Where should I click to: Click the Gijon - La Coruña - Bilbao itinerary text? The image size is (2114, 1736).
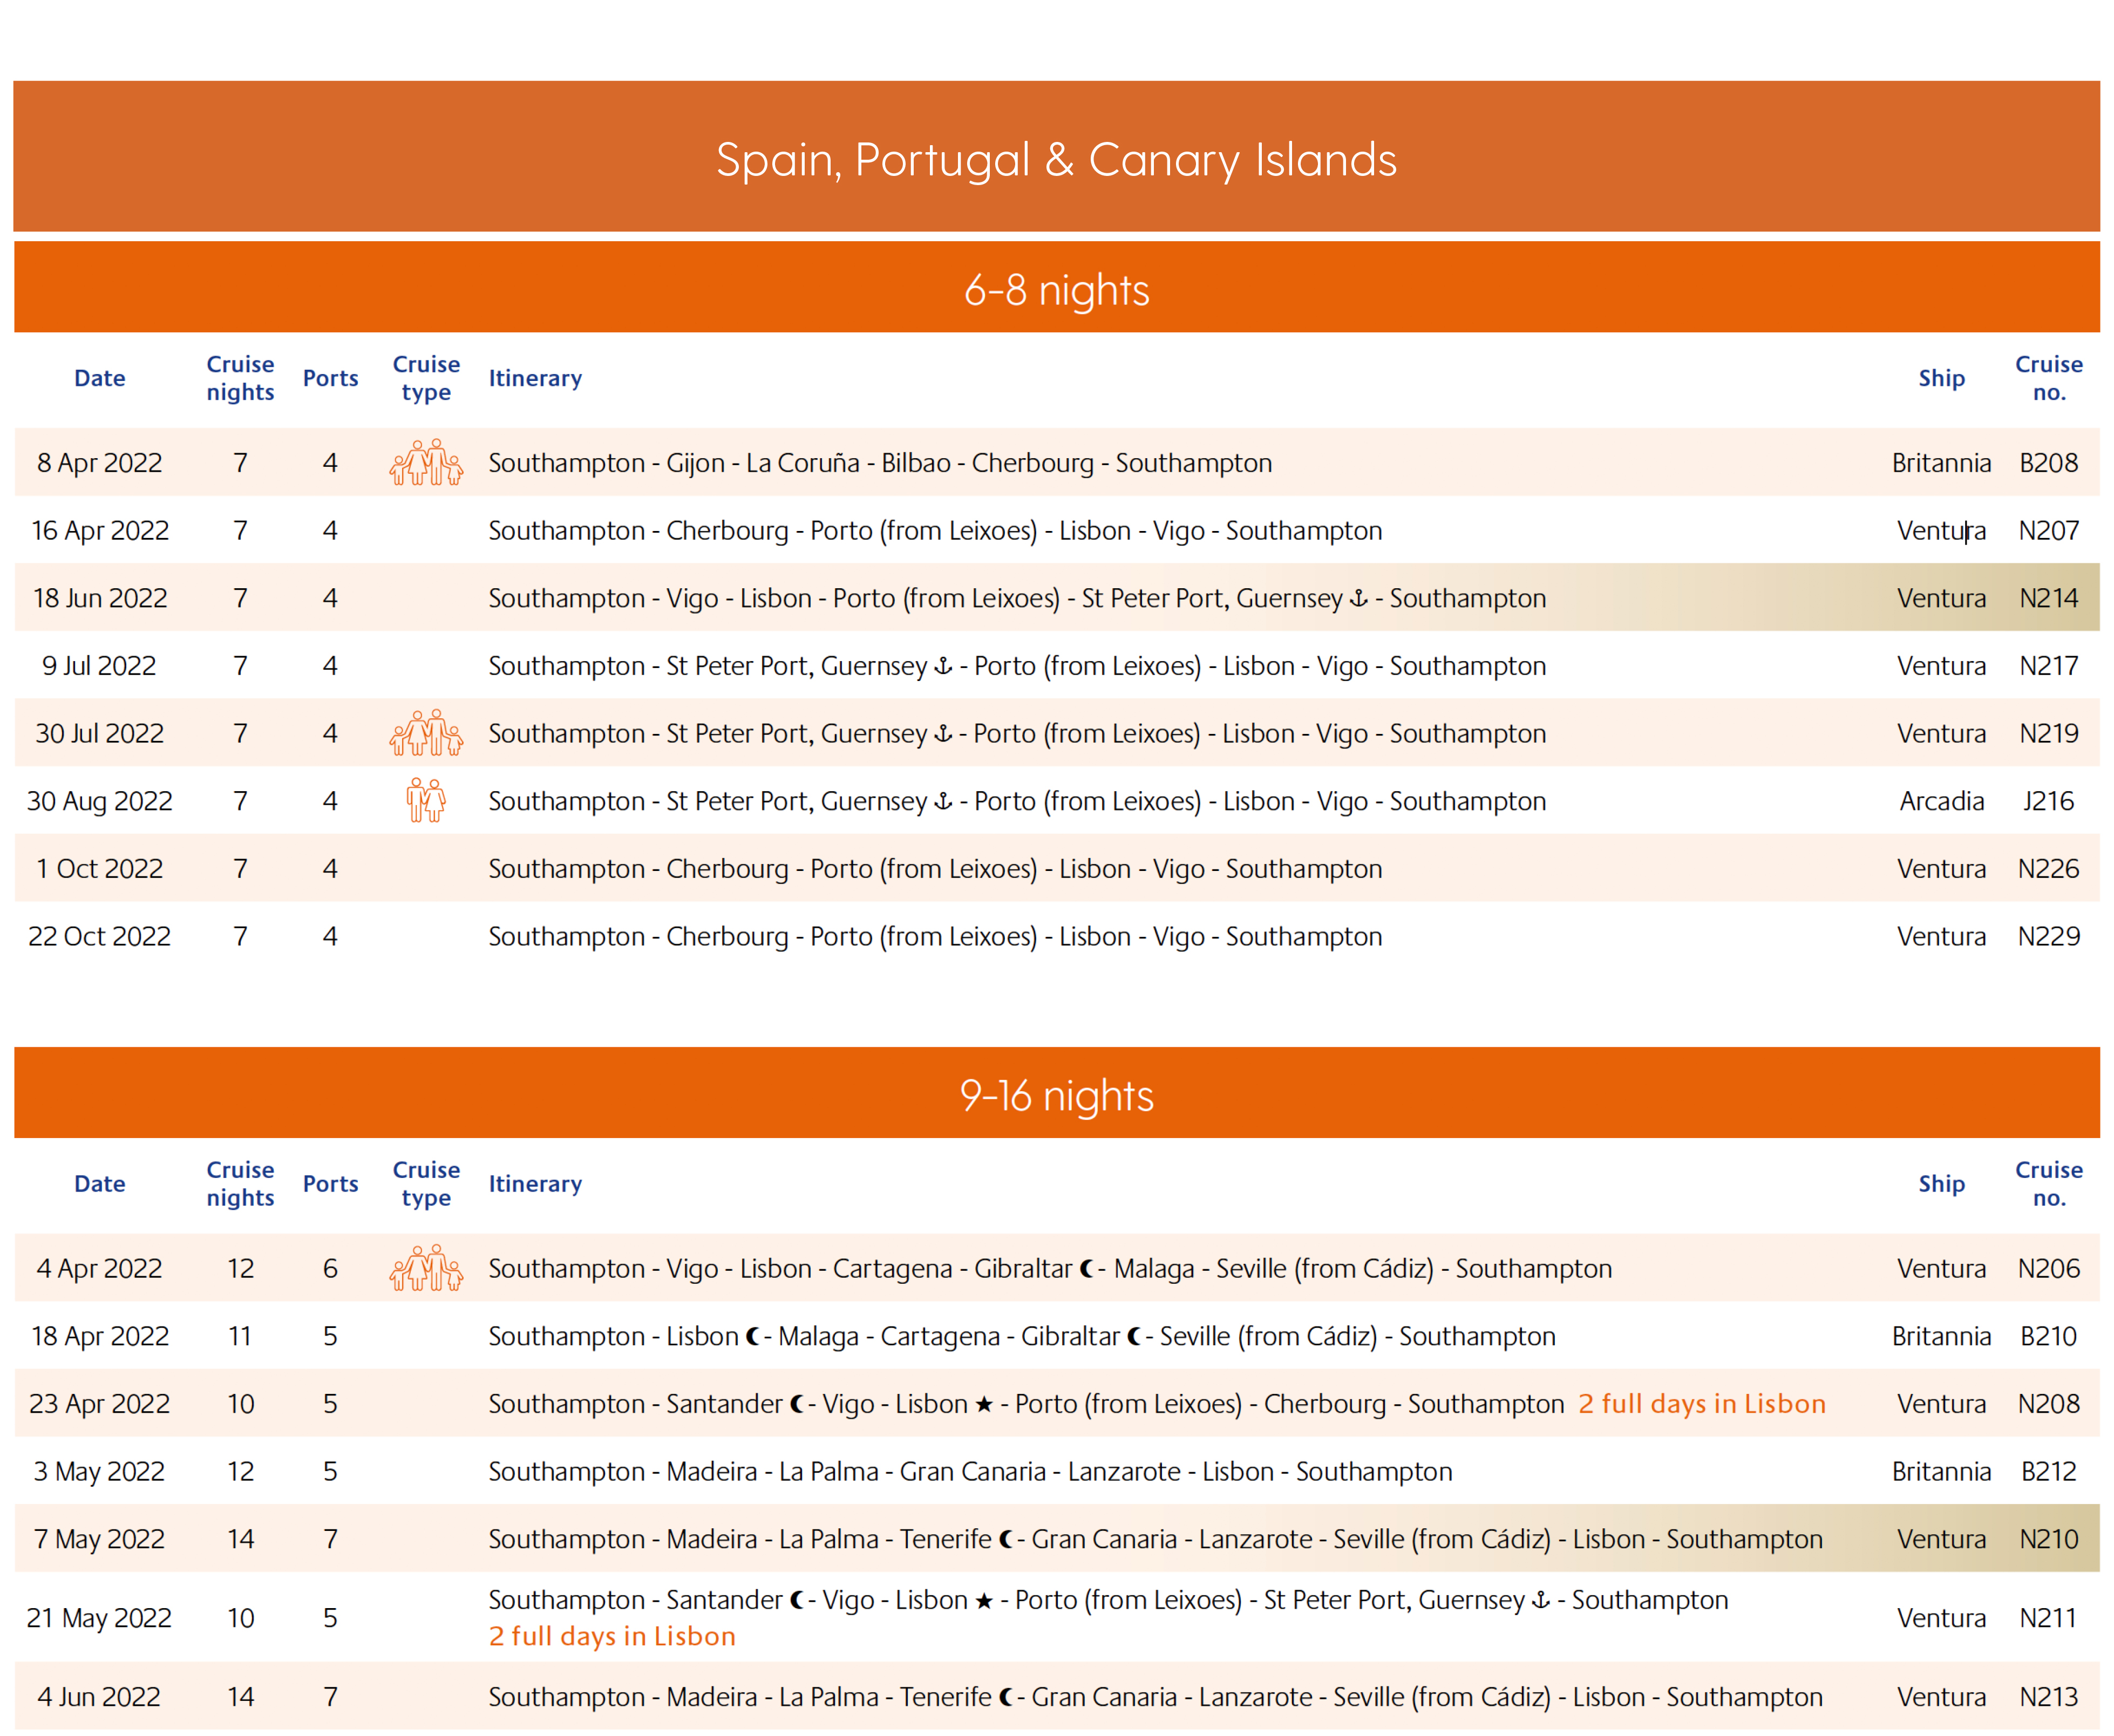coord(880,463)
